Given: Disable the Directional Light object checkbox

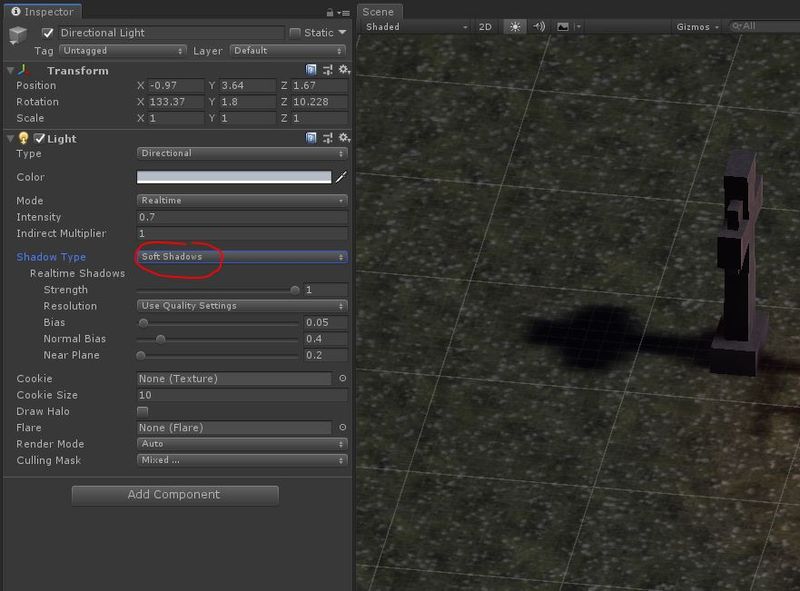Looking at the screenshot, I should (x=48, y=33).
